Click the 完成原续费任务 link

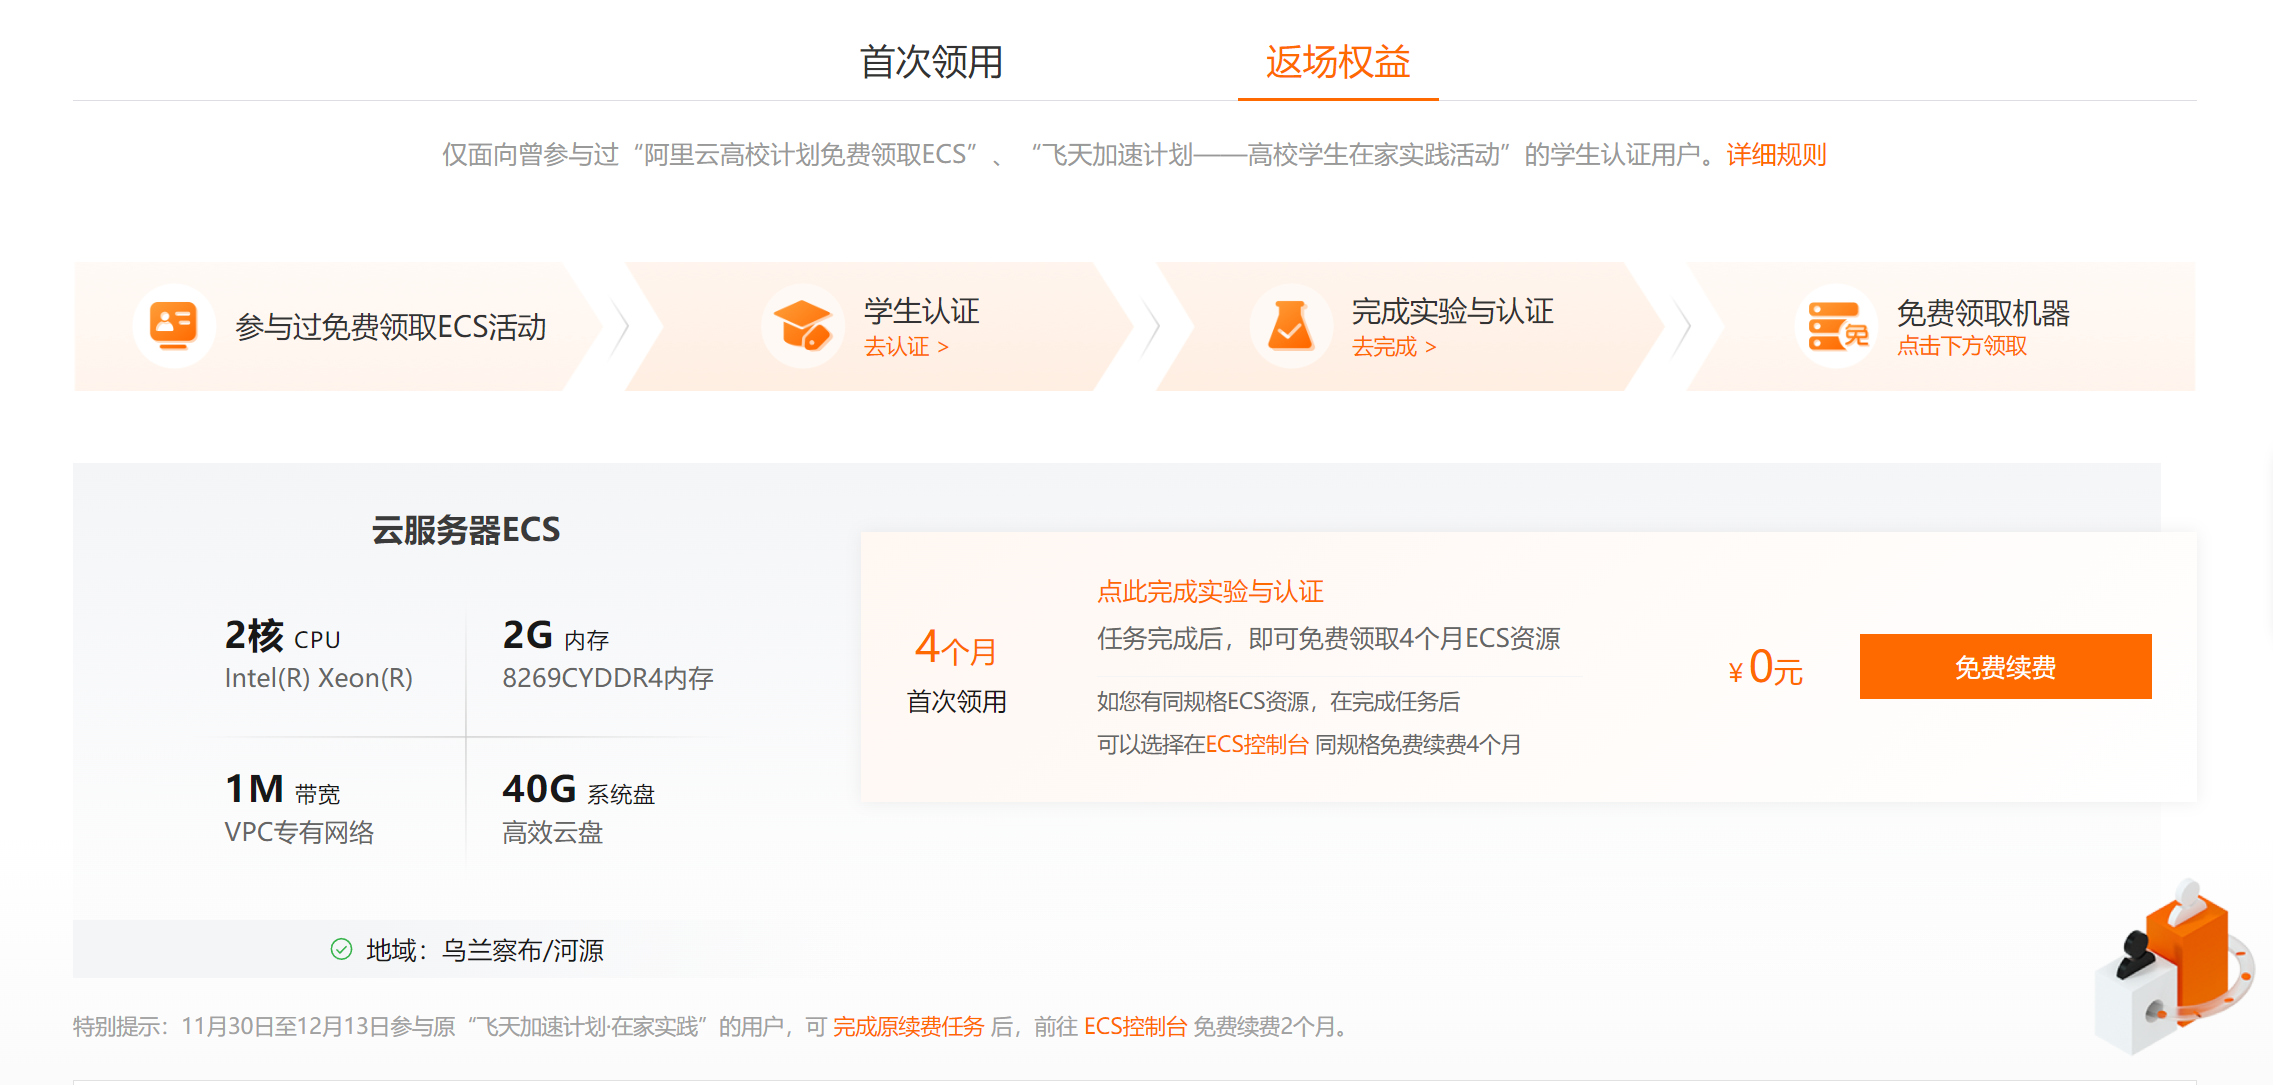(908, 1027)
